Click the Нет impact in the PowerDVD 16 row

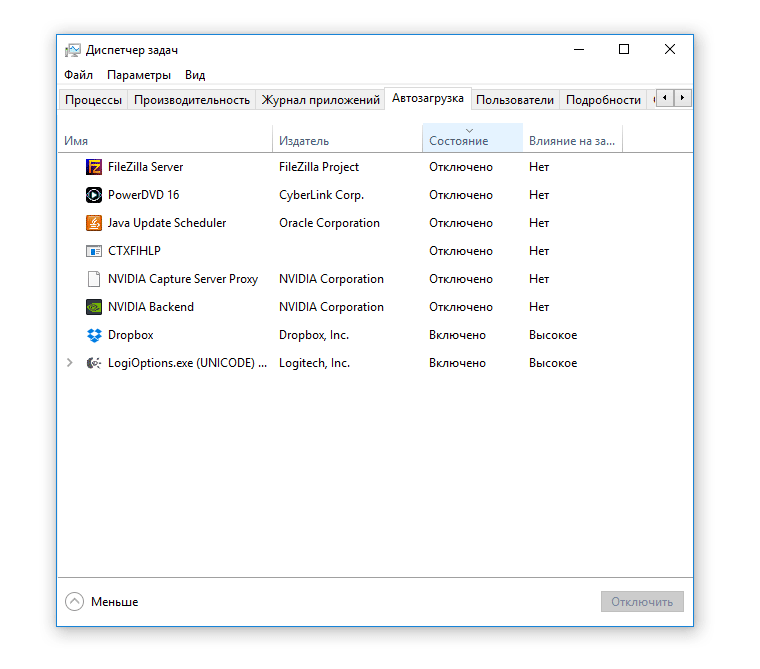click(539, 195)
